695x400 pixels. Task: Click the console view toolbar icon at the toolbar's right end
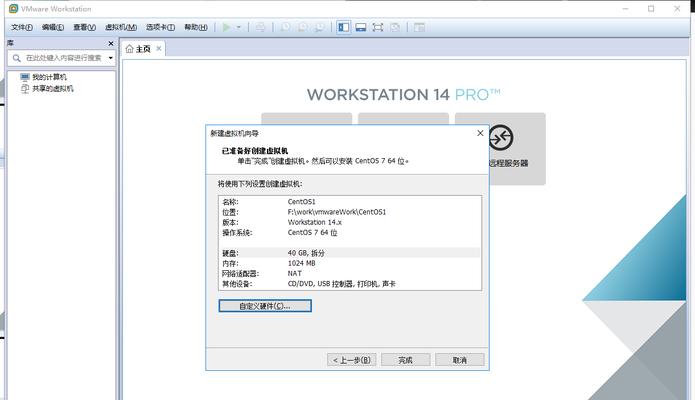[x=419, y=27]
